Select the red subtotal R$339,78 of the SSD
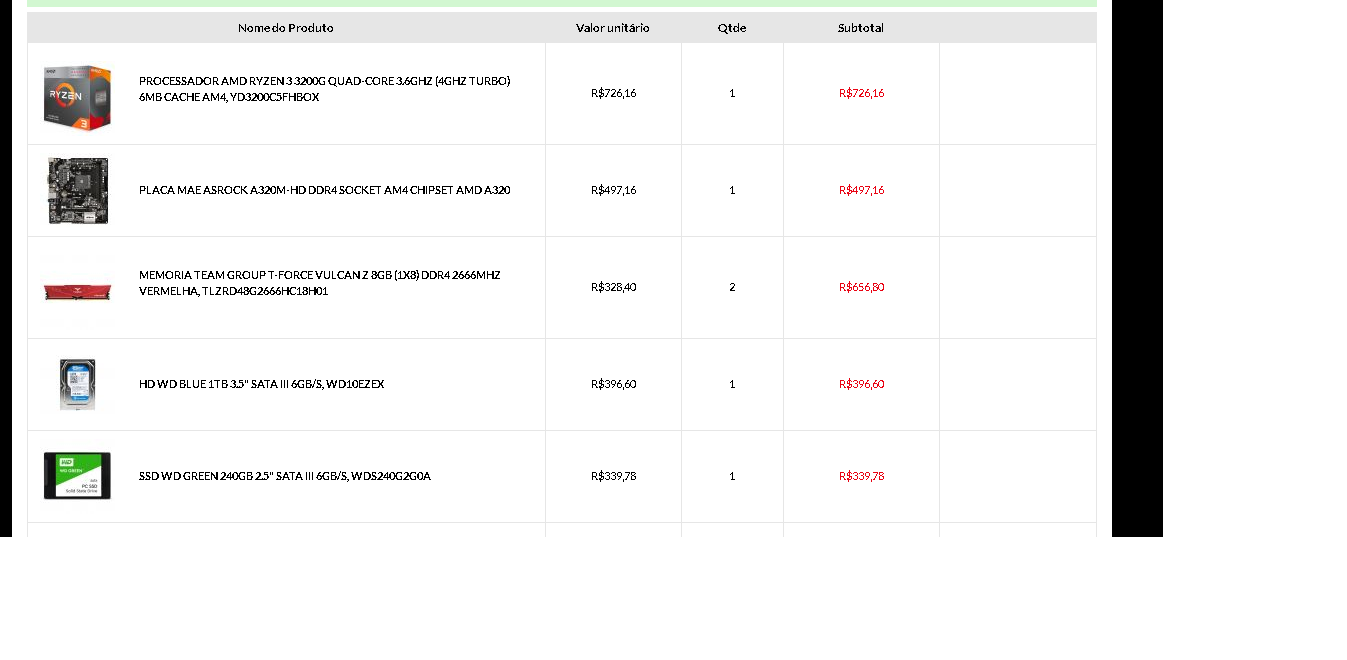 [861, 476]
